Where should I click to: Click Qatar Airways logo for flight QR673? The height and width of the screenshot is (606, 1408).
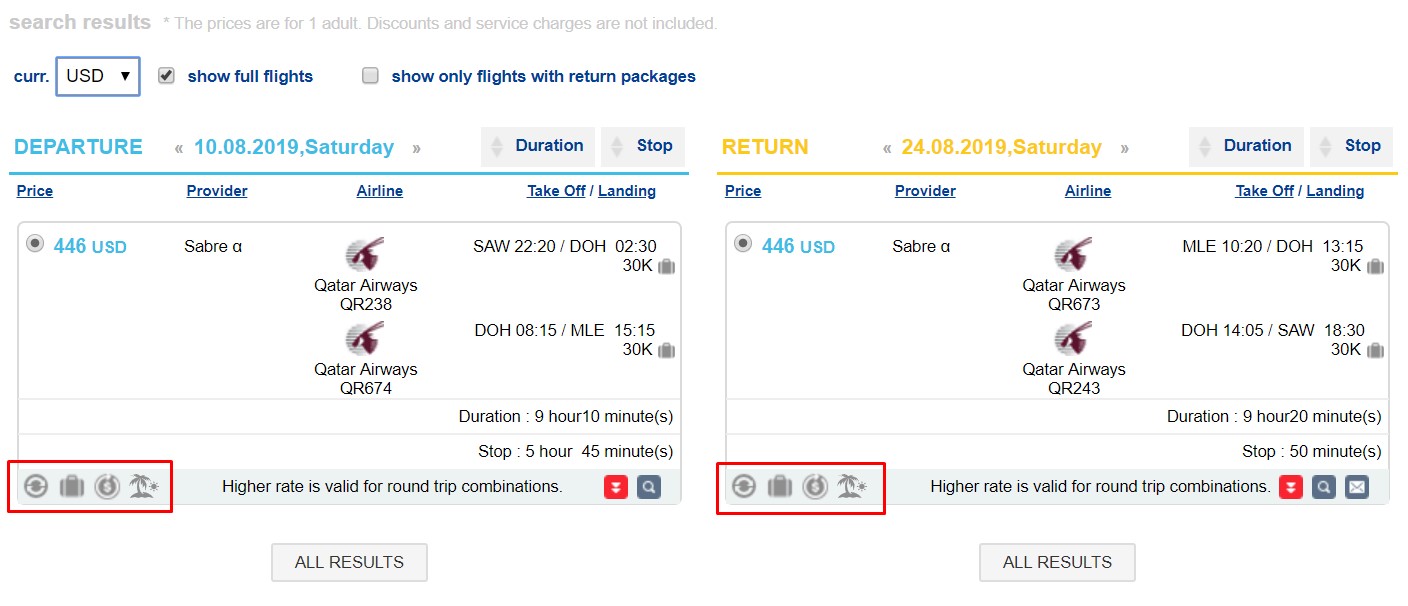click(x=1073, y=255)
